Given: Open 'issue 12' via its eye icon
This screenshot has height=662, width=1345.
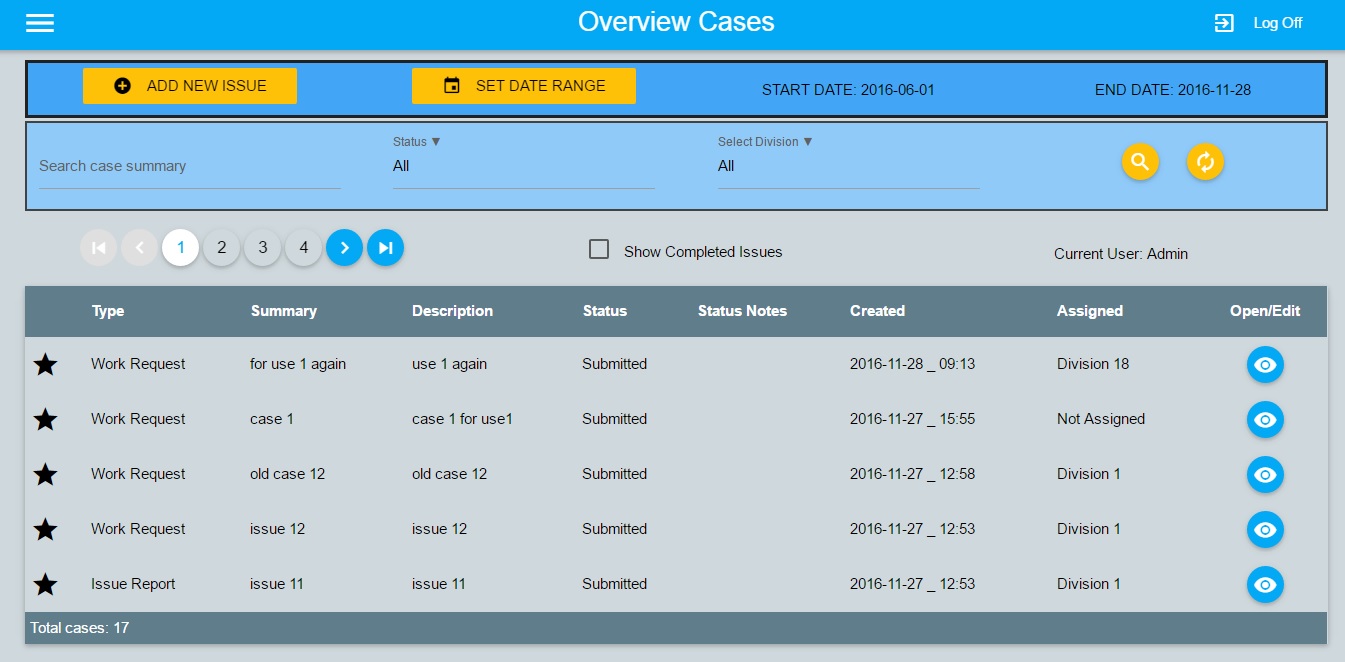Looking at the screenshot, I should coord(1265,530).
